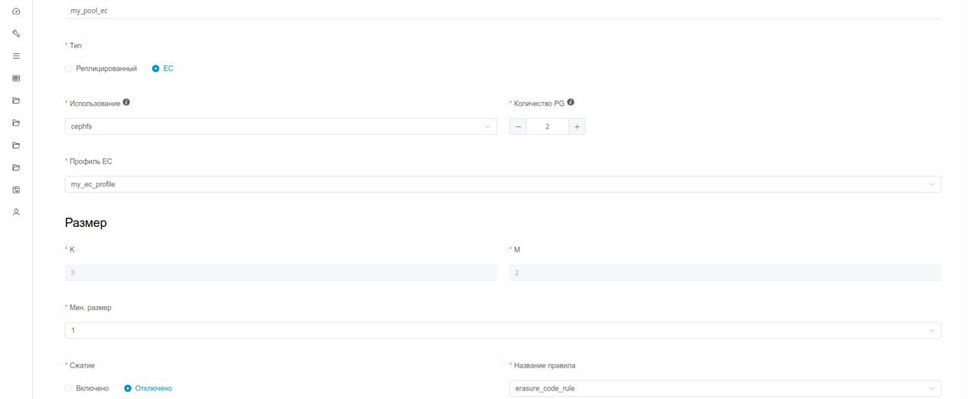Open the three-line list icon in sidebar

[17, 56]
